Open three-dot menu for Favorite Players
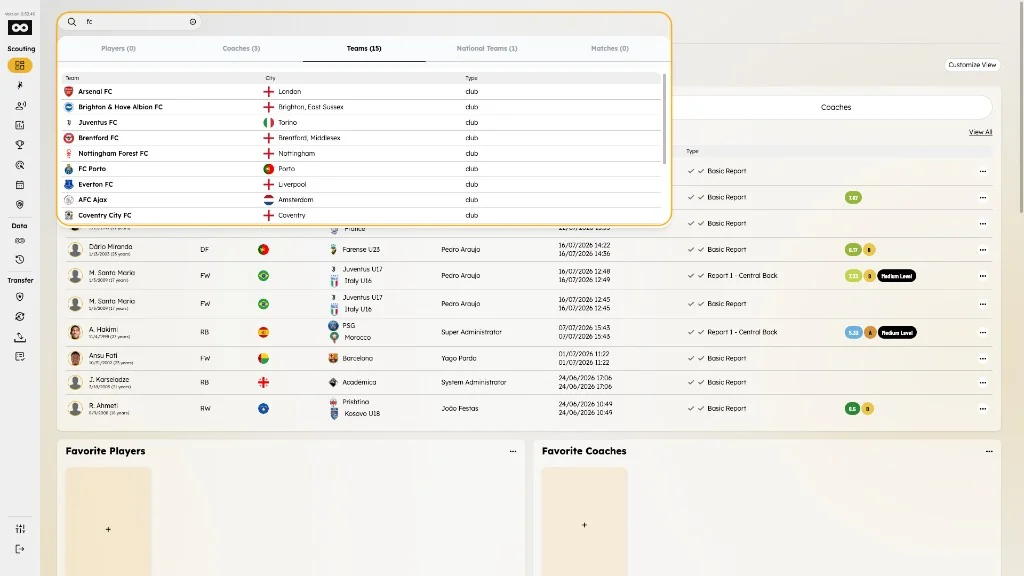 point(513,451)
